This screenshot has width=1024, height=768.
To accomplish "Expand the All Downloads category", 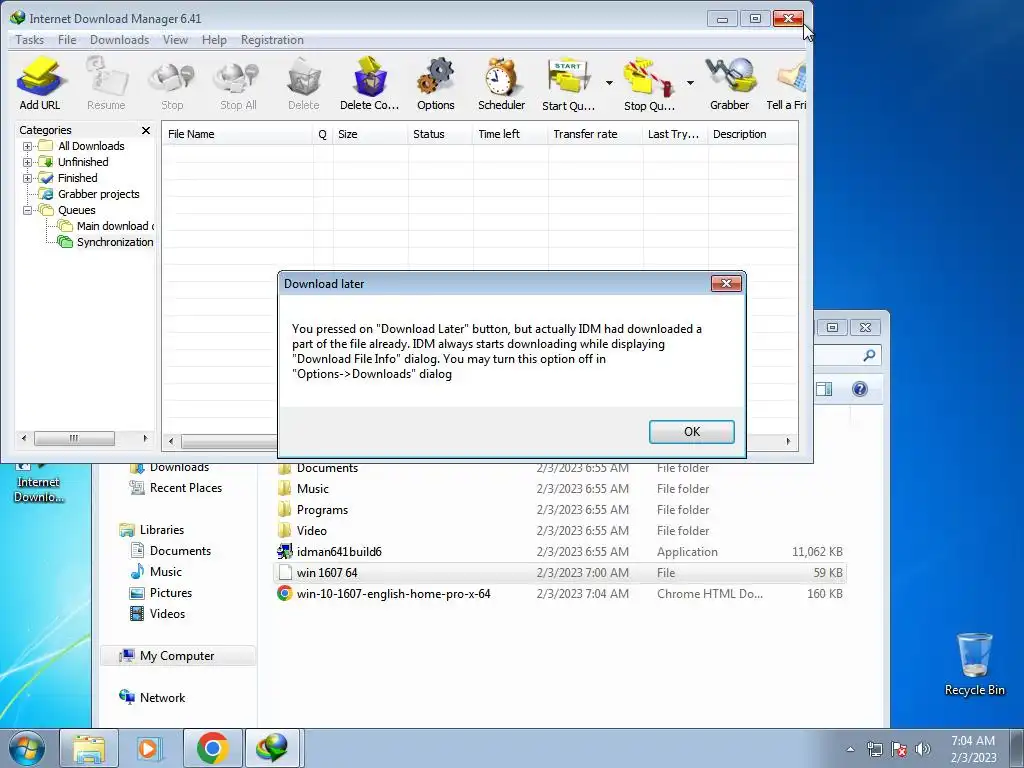I will 27,146.
